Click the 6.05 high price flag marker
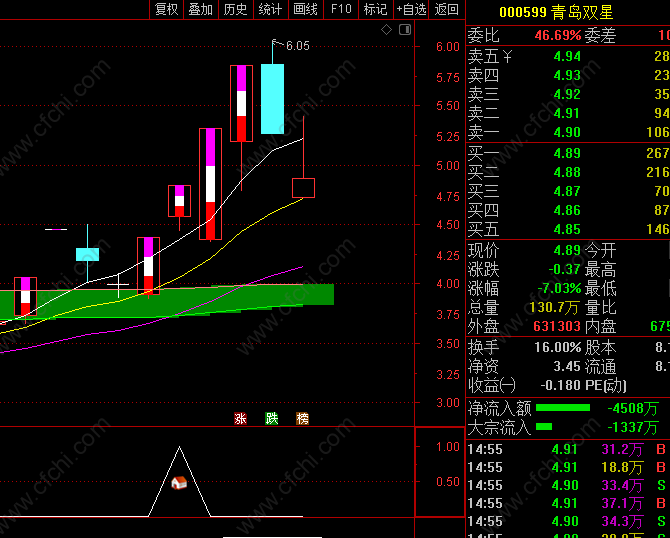This screenshot has height=538, width=670. click(x=291, y=45)
